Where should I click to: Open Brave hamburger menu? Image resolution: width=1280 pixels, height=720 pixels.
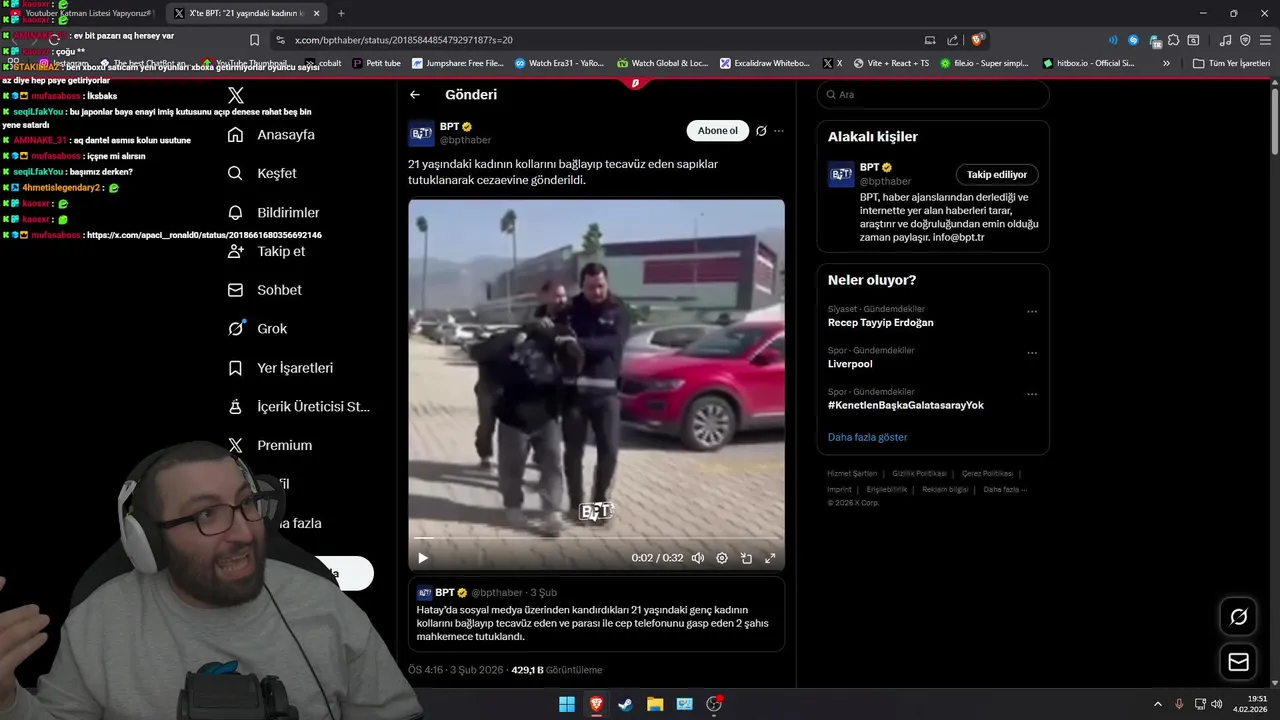tap(1267, 40)
